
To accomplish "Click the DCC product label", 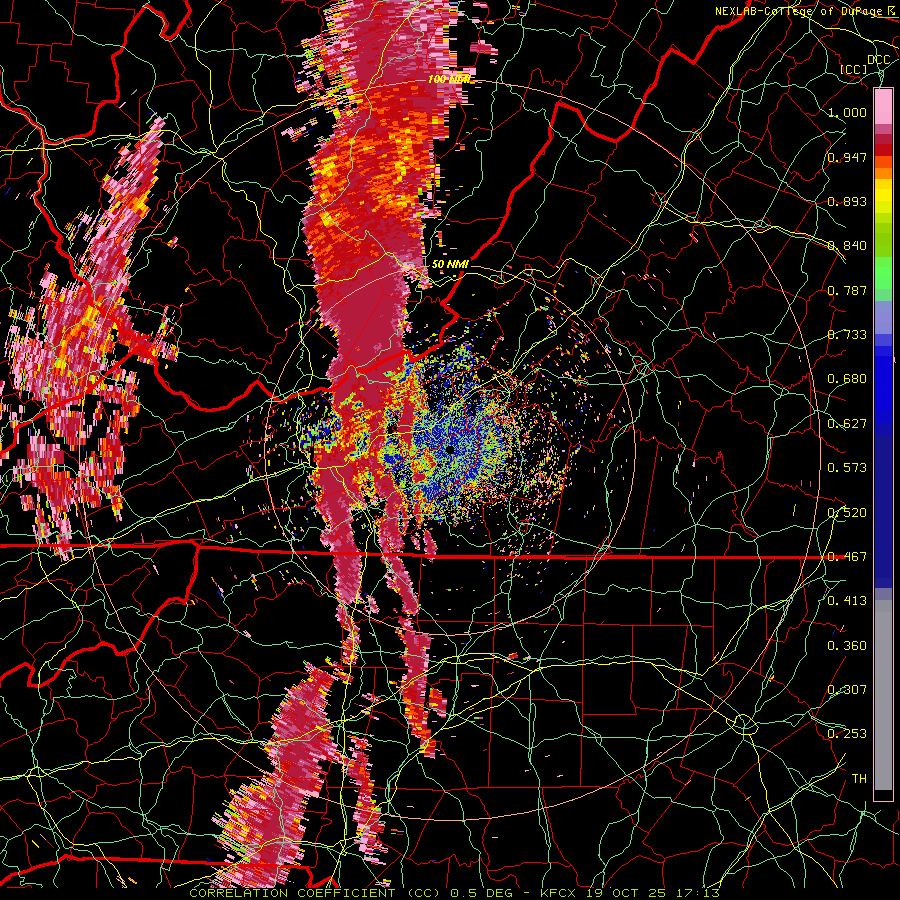I will coord(878,59).
